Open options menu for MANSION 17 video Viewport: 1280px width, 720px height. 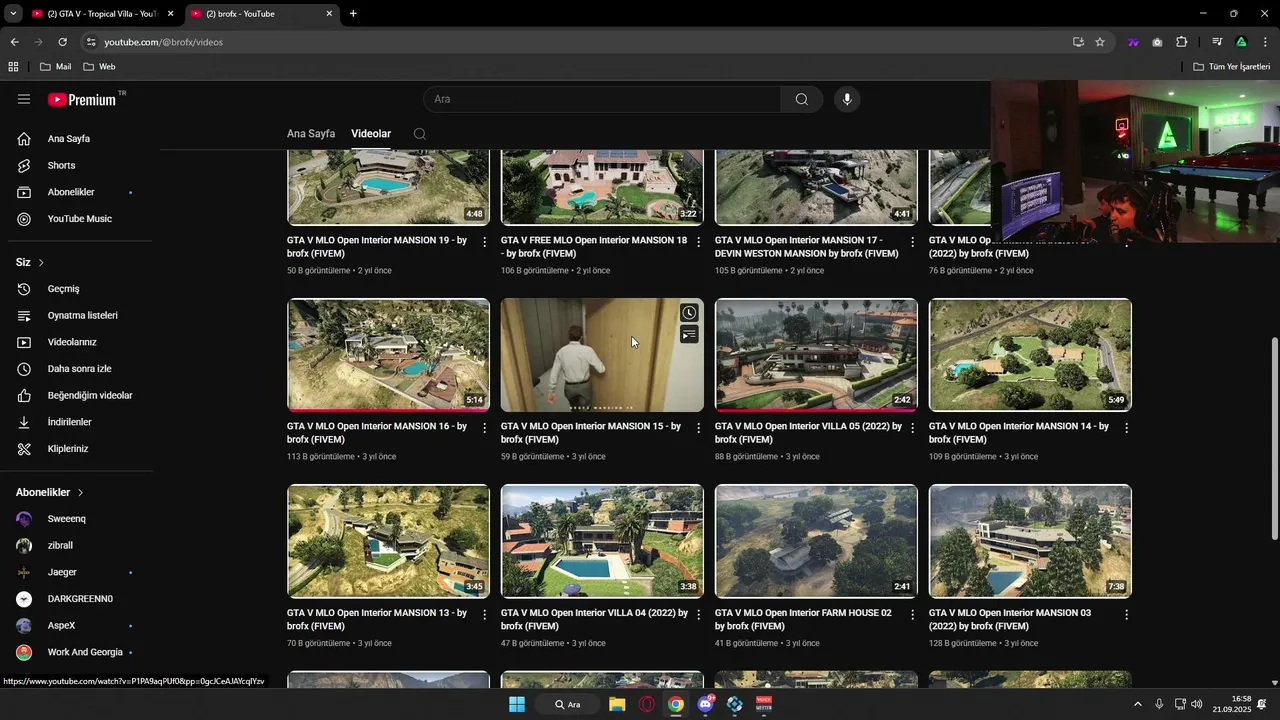[x=912, y=242]
